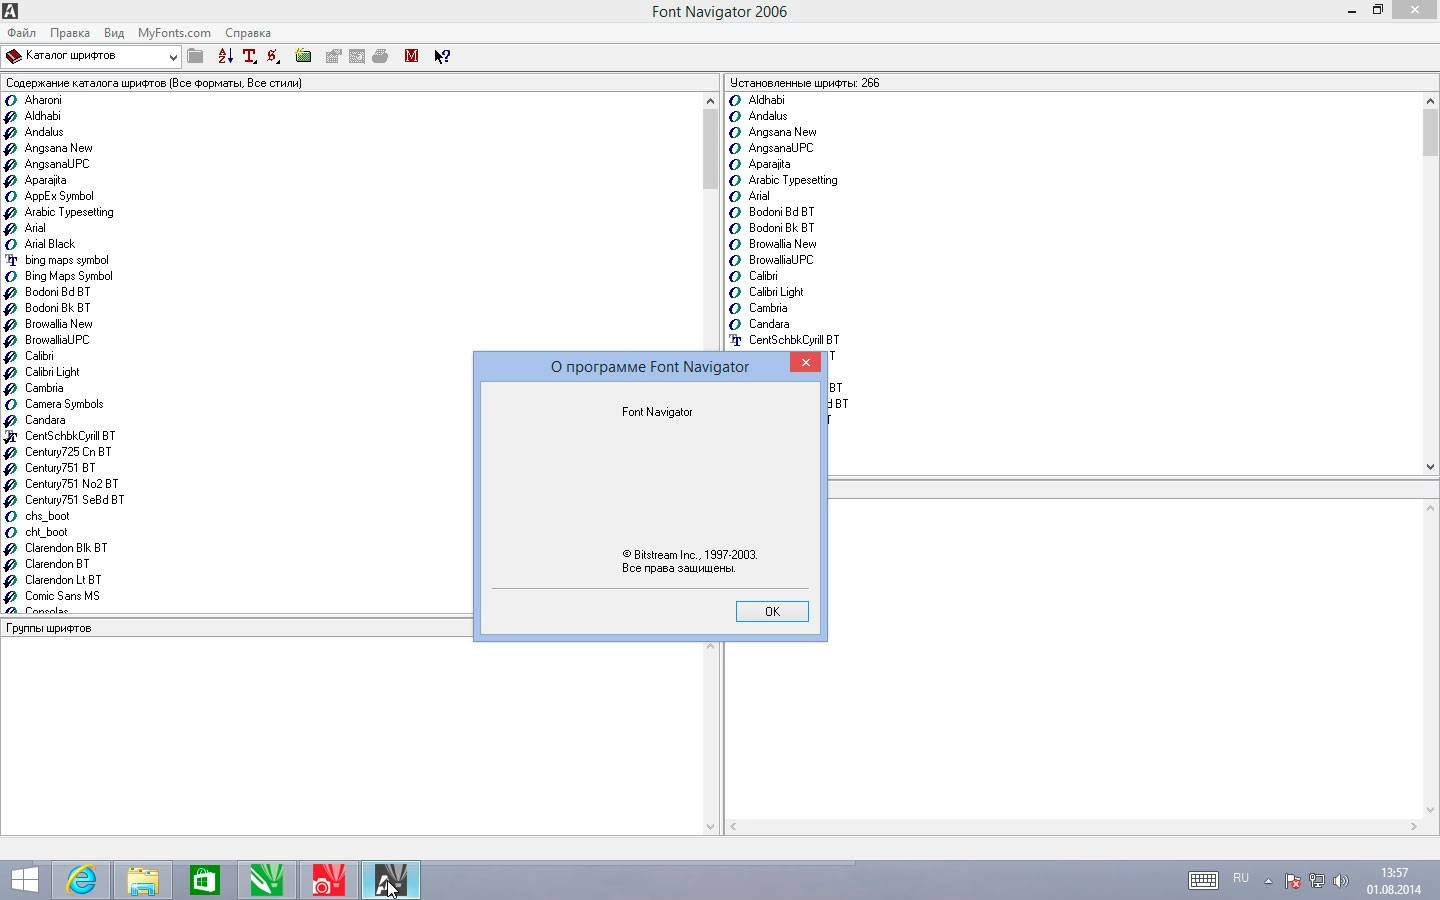Click OK in the About dialog
The image size is (1440, 900).
[772, 611]
